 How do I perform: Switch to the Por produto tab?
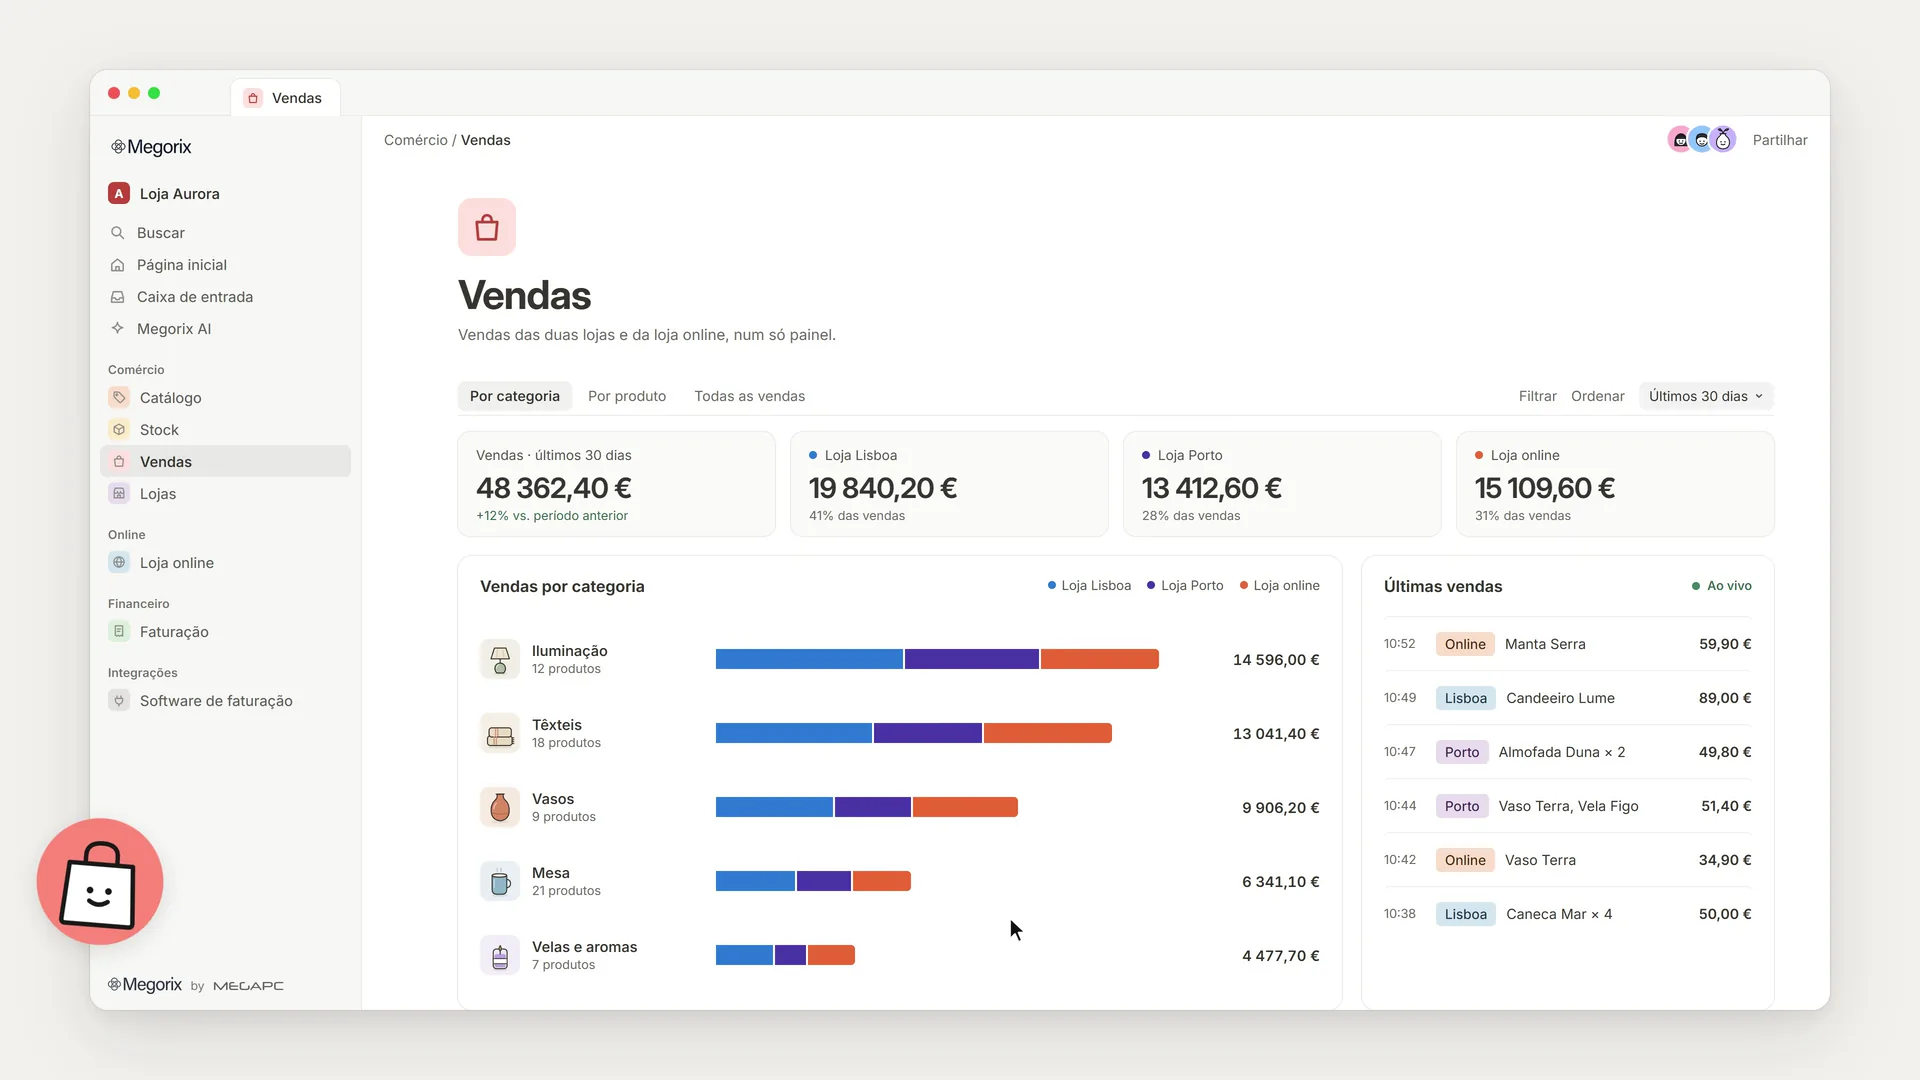coord(627,396)
